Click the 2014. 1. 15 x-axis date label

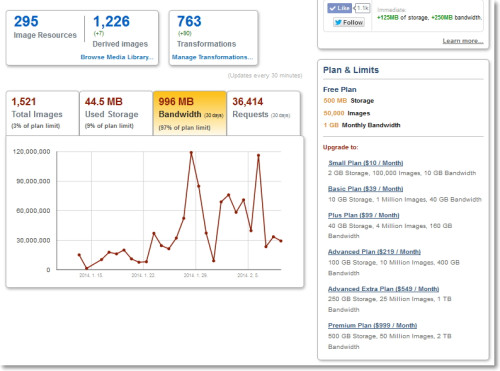91,275
